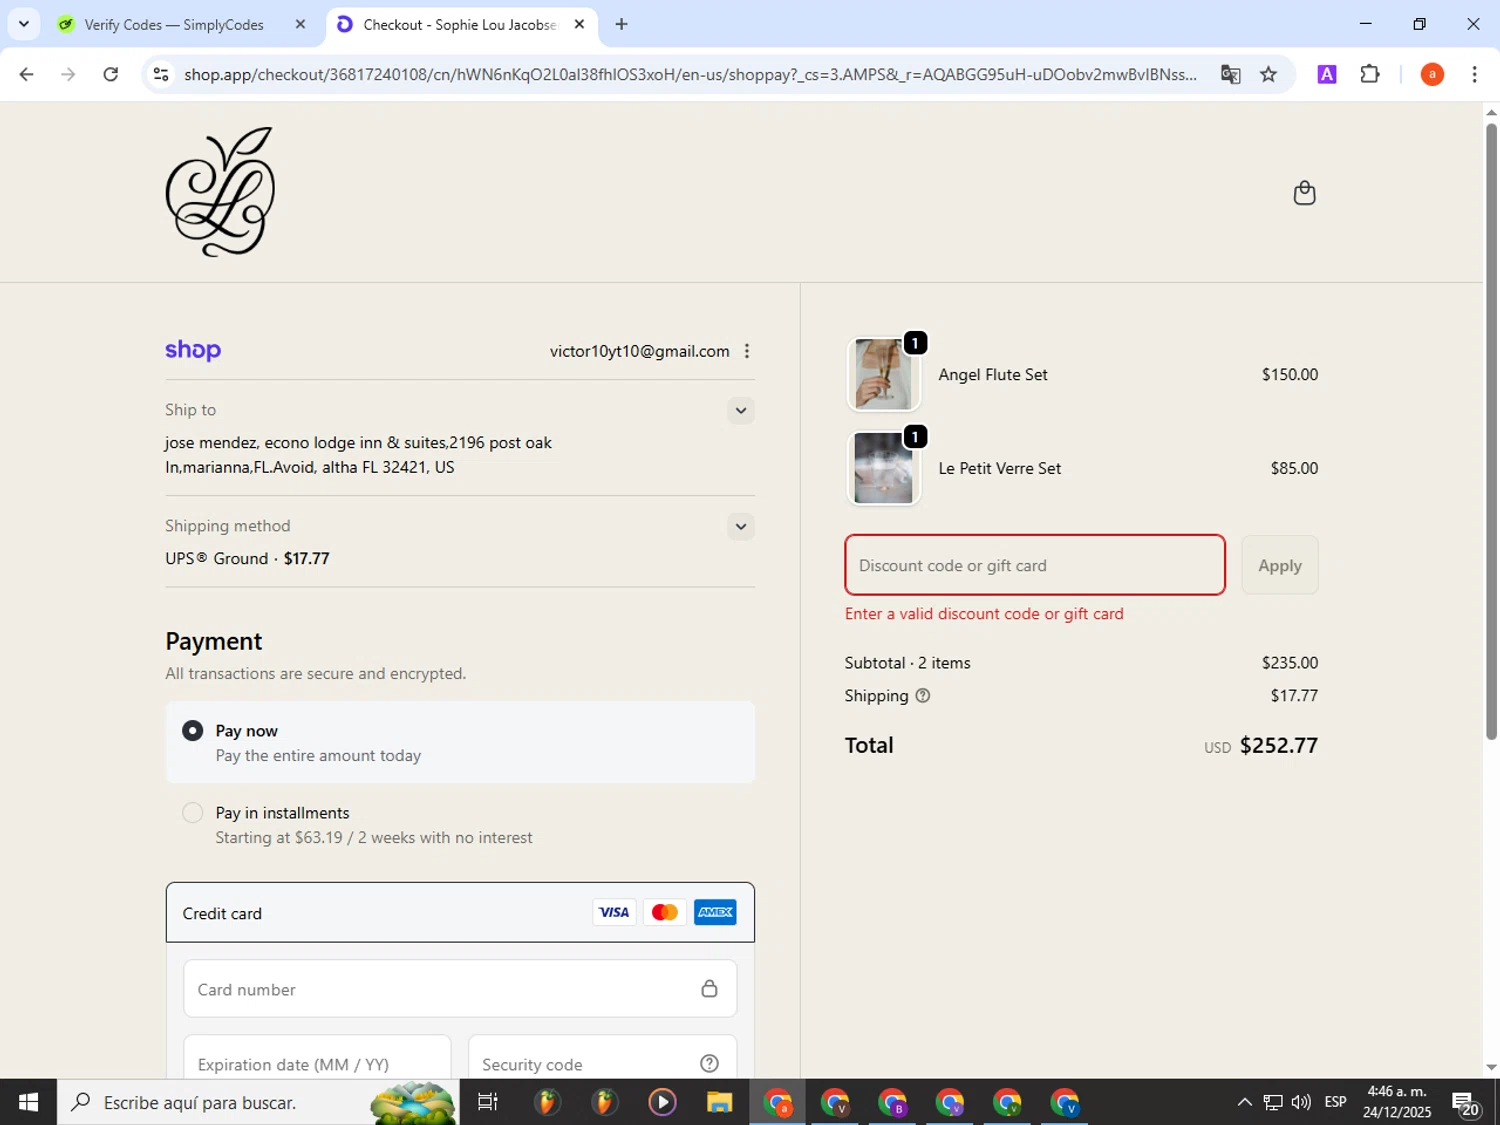Click the email victor10yt10@gmail.com
The image size is (1500, 1125).
click(x=639, y=351)
